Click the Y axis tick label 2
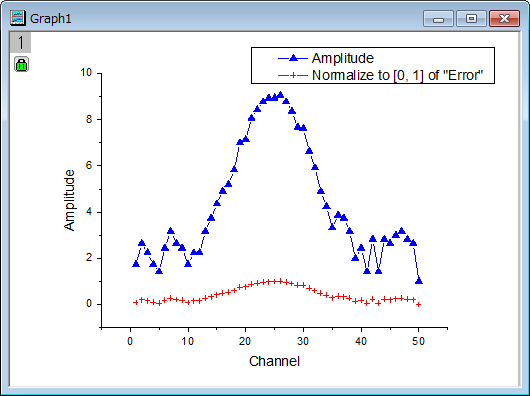This screenshot has height=396, width=530. tap(90, 258)
